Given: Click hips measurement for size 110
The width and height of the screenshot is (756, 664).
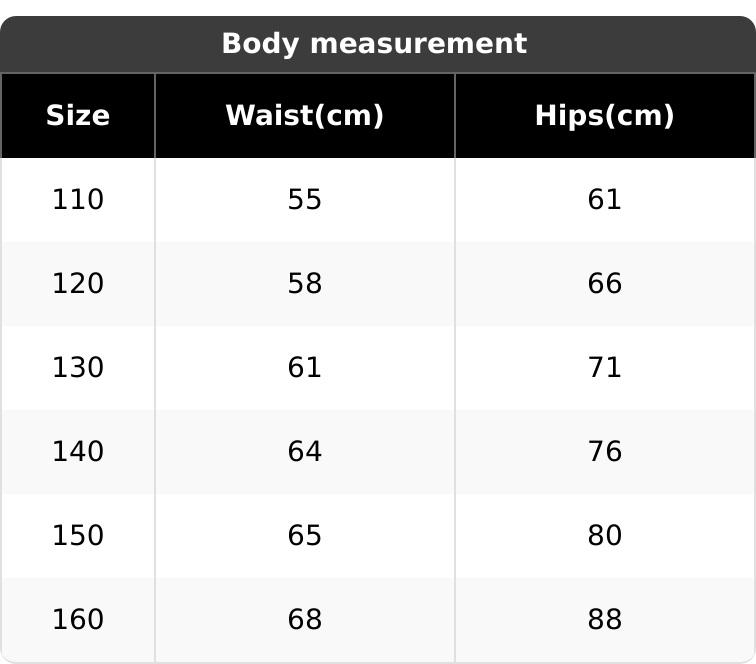Looking at the screenshot, I should coord(604,200).
